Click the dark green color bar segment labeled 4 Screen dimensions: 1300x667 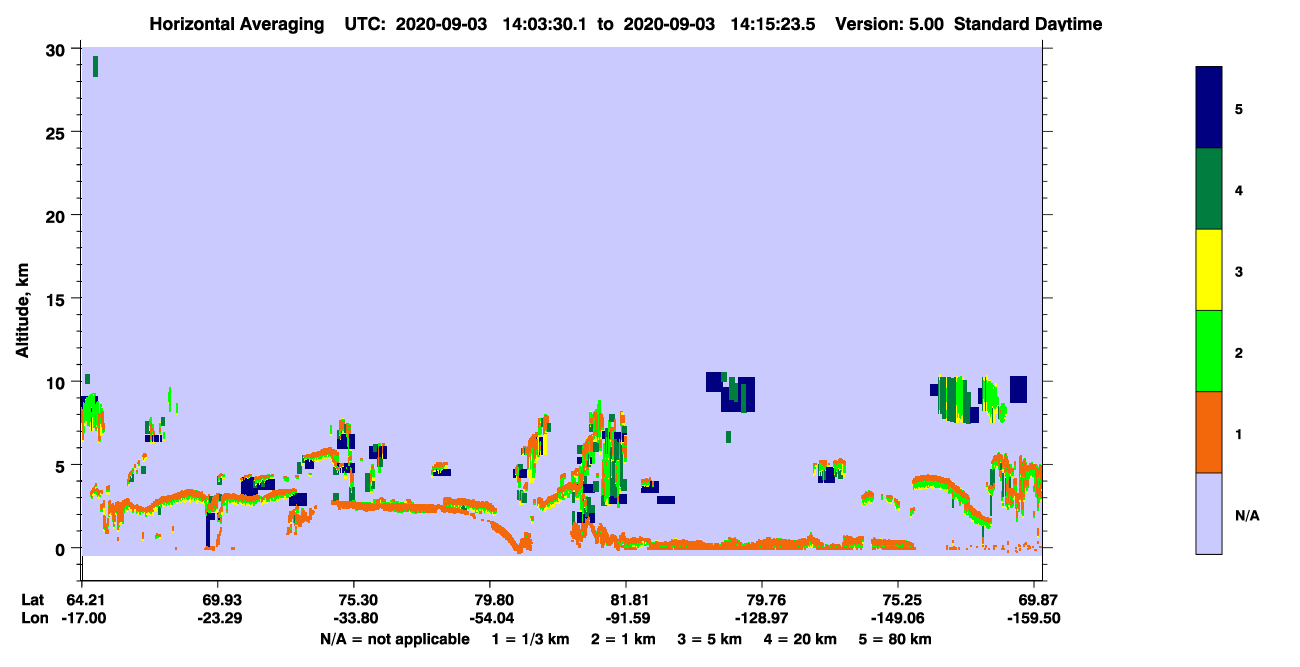(1209, 189)
